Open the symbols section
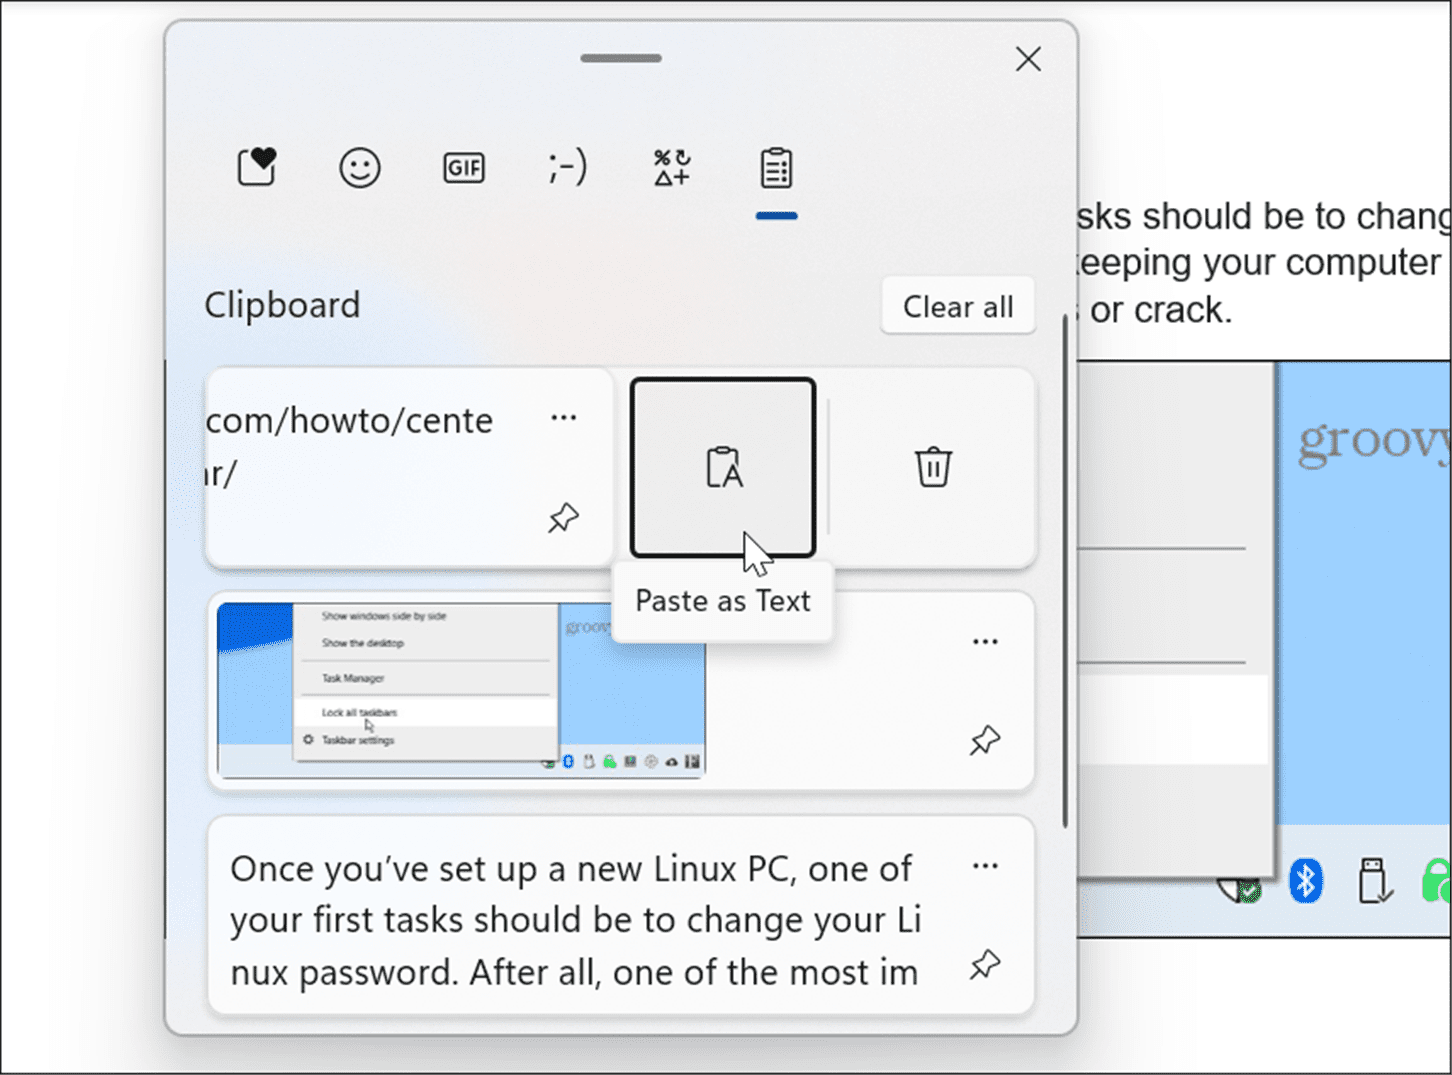 point(671,168)
